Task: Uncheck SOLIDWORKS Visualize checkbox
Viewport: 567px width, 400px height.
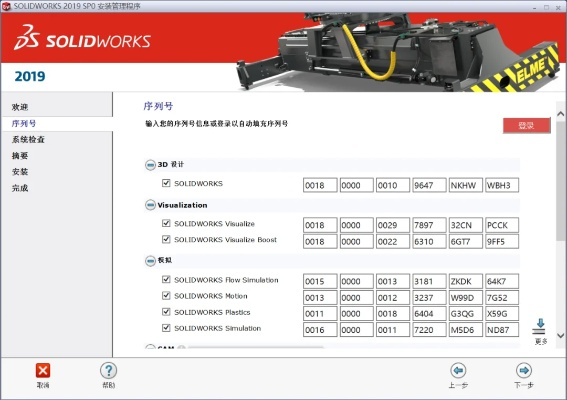Action: click(166, 223)
